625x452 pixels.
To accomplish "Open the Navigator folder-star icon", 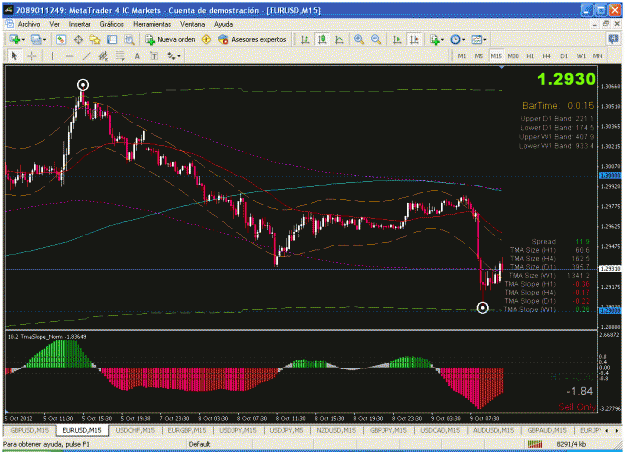I will click(95, 39).
